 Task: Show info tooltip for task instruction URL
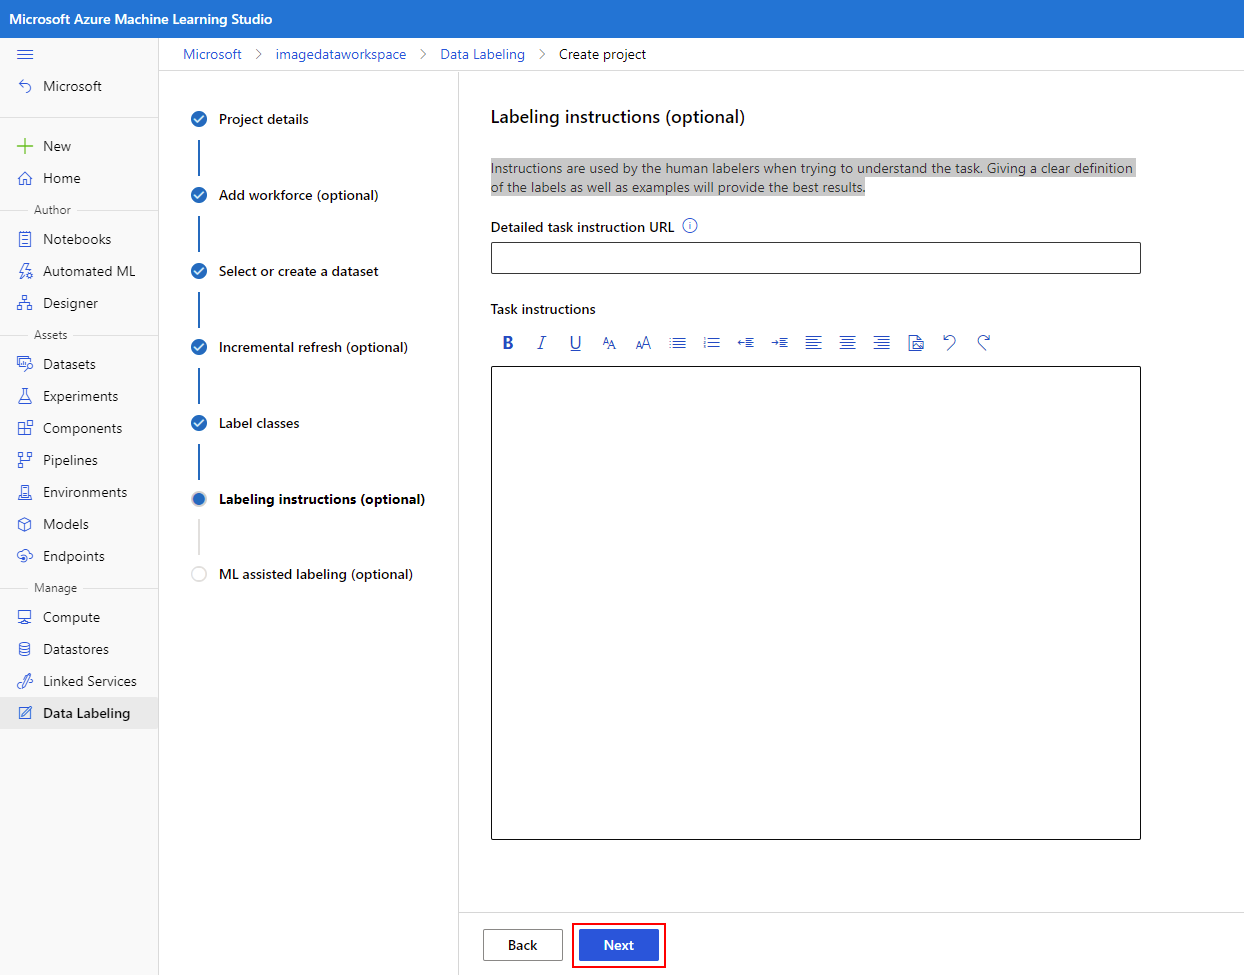689,226
